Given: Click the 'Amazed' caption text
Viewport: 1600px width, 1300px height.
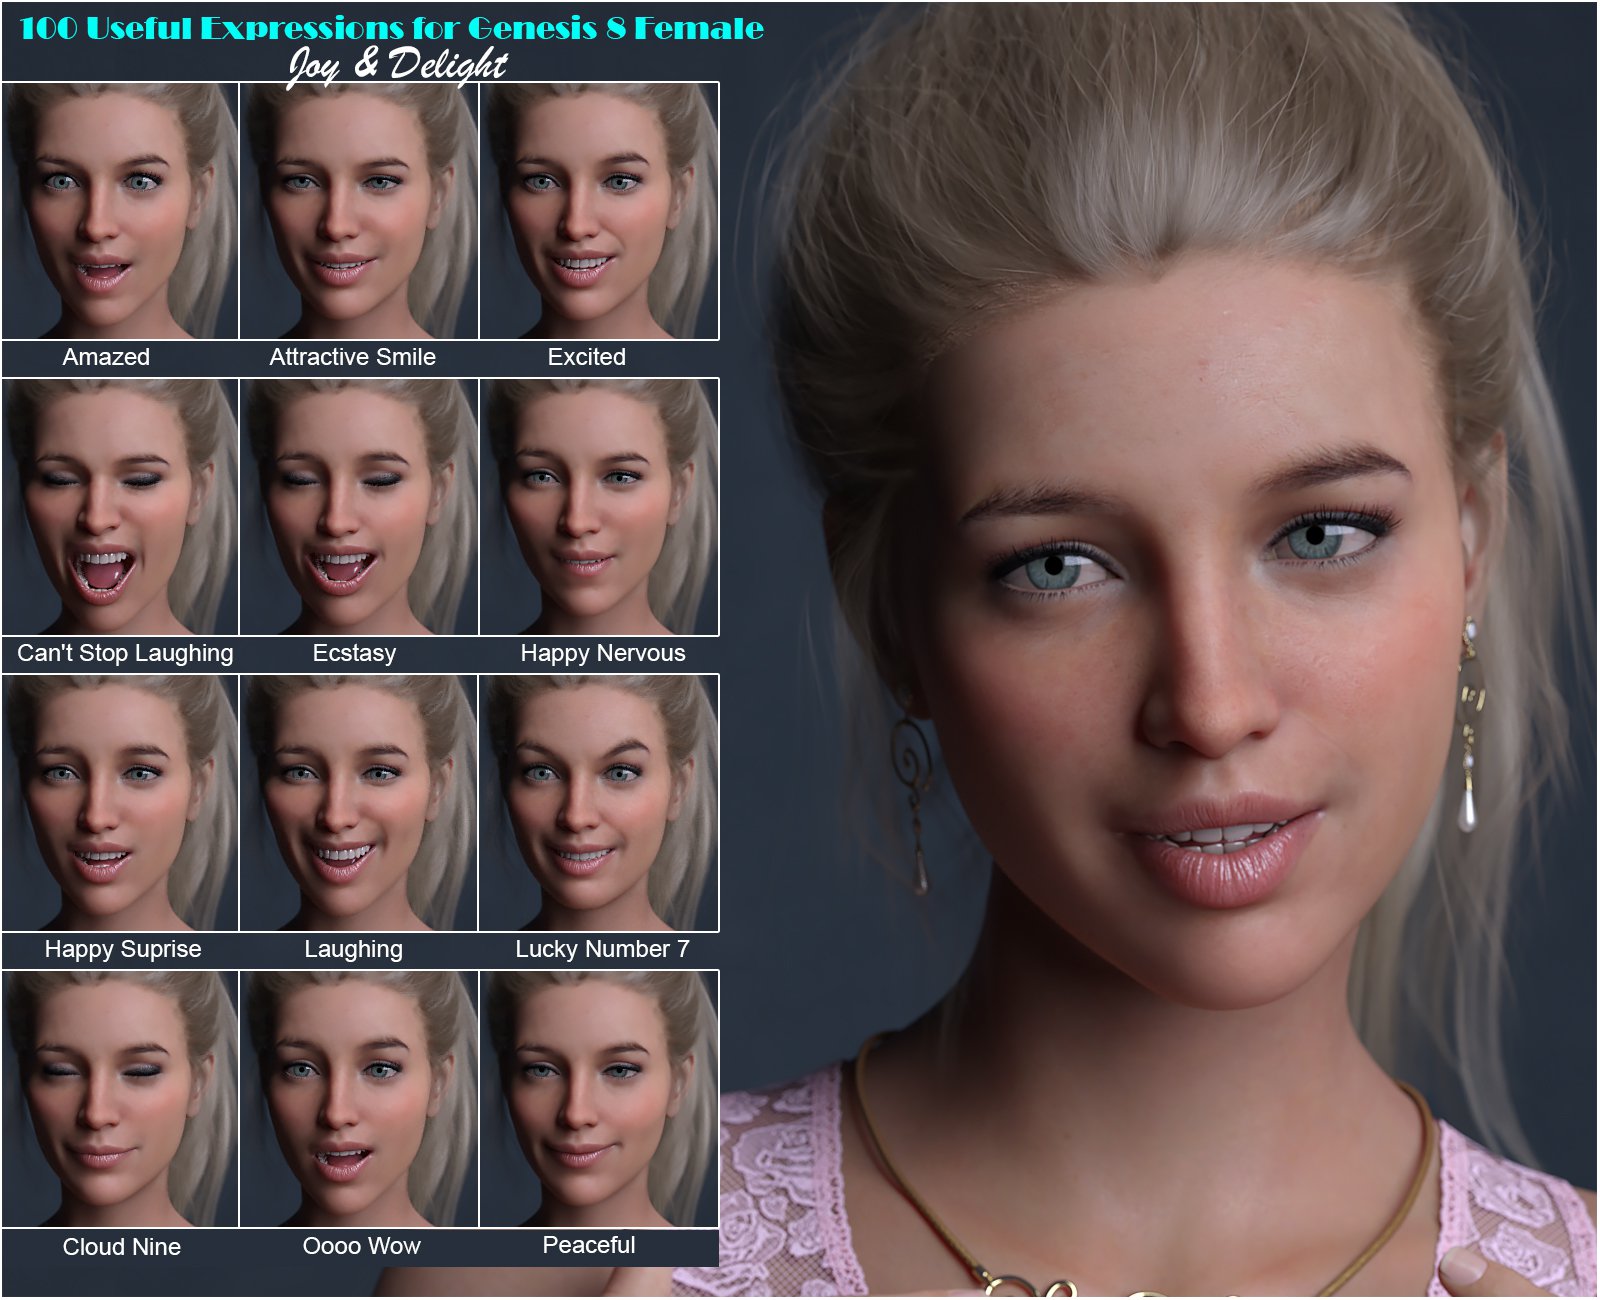Looking at the screenshot, I should (x=106, y=357).
